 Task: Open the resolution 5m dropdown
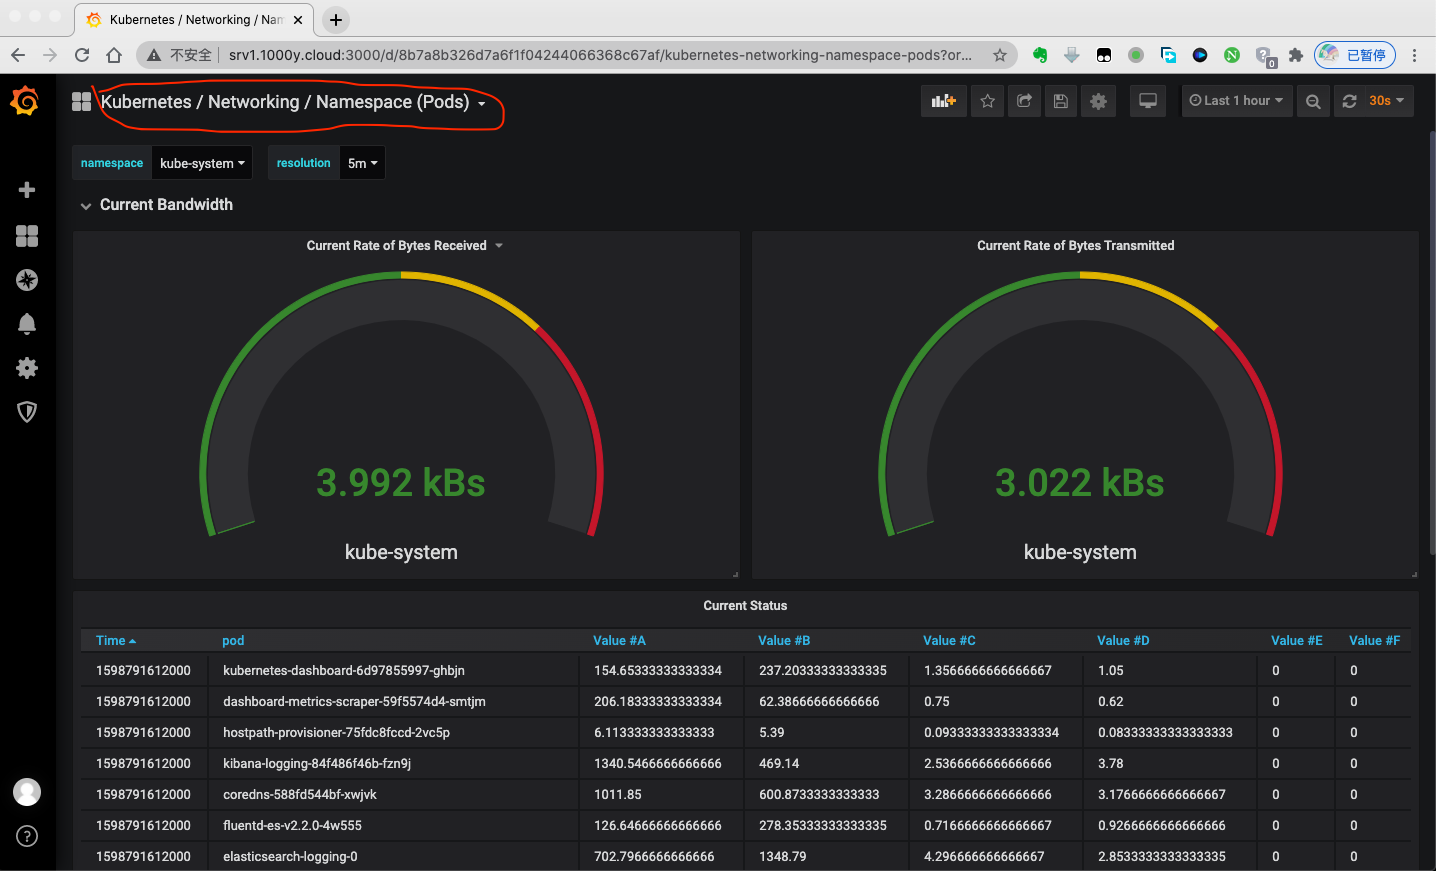(x=362, y=163)
